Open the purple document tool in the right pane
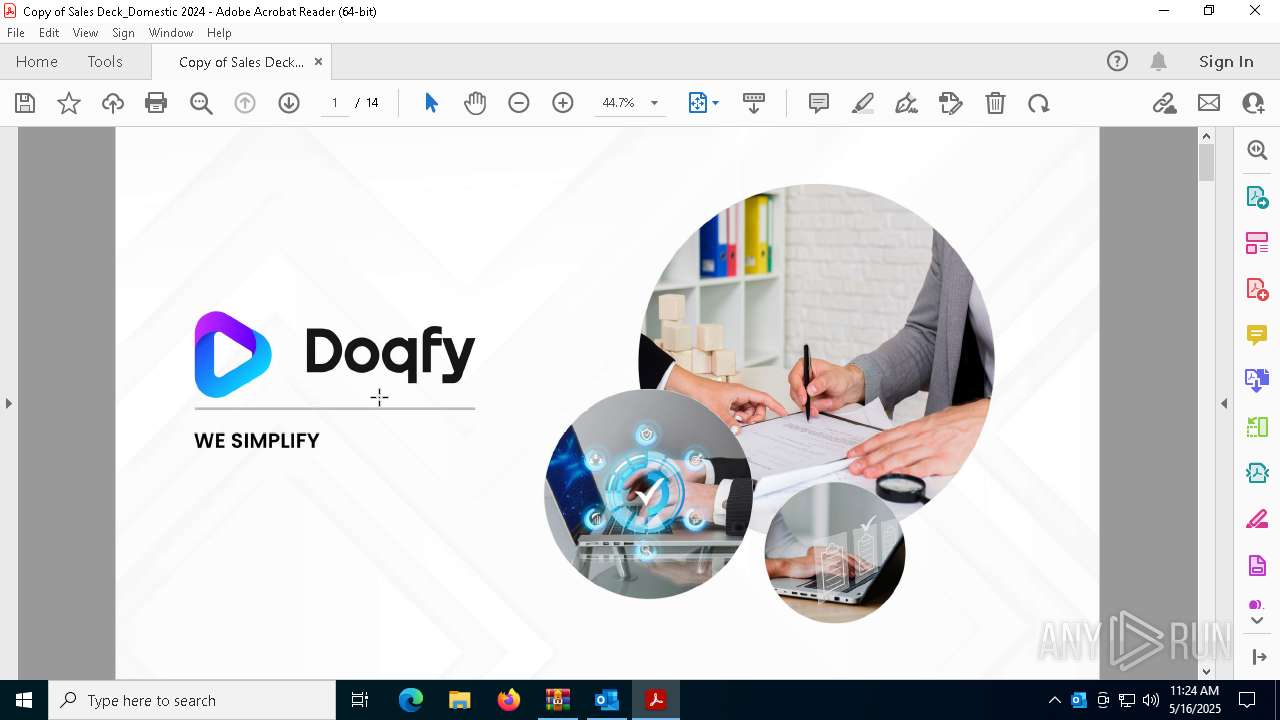1280x720 pixels. (x=1257, y=566)
